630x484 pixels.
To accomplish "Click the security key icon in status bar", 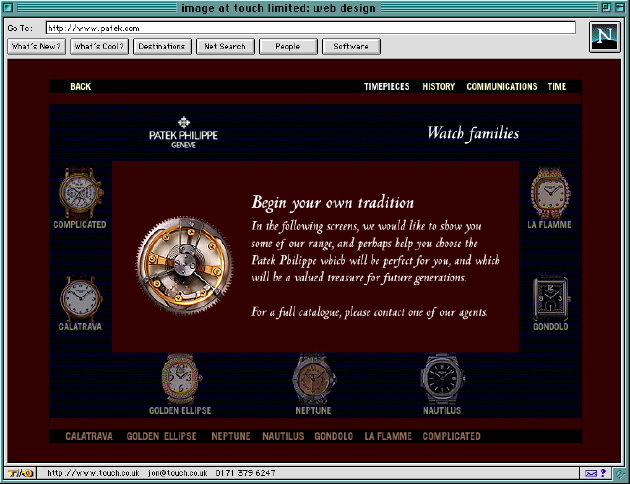I will [20, 473].
